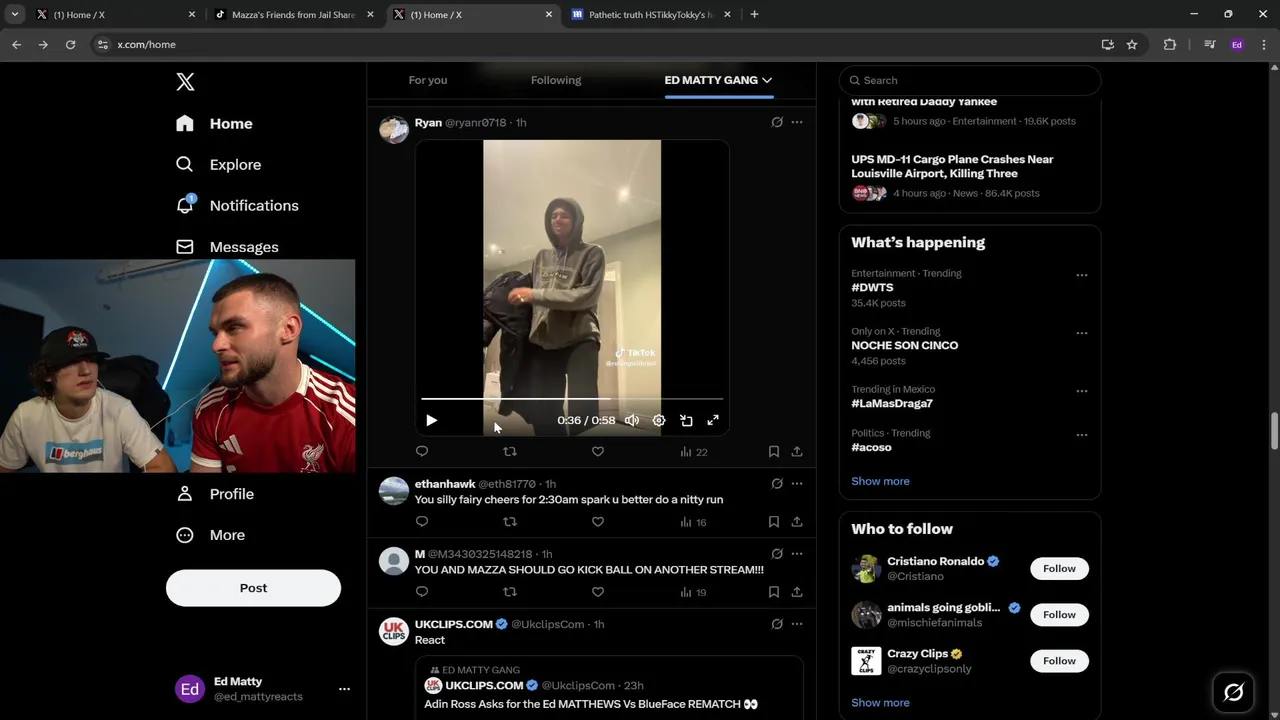This screenshot has height=720, width=1280.
Task: Open more options on ethanhawk's post
Action: [797, 484]
